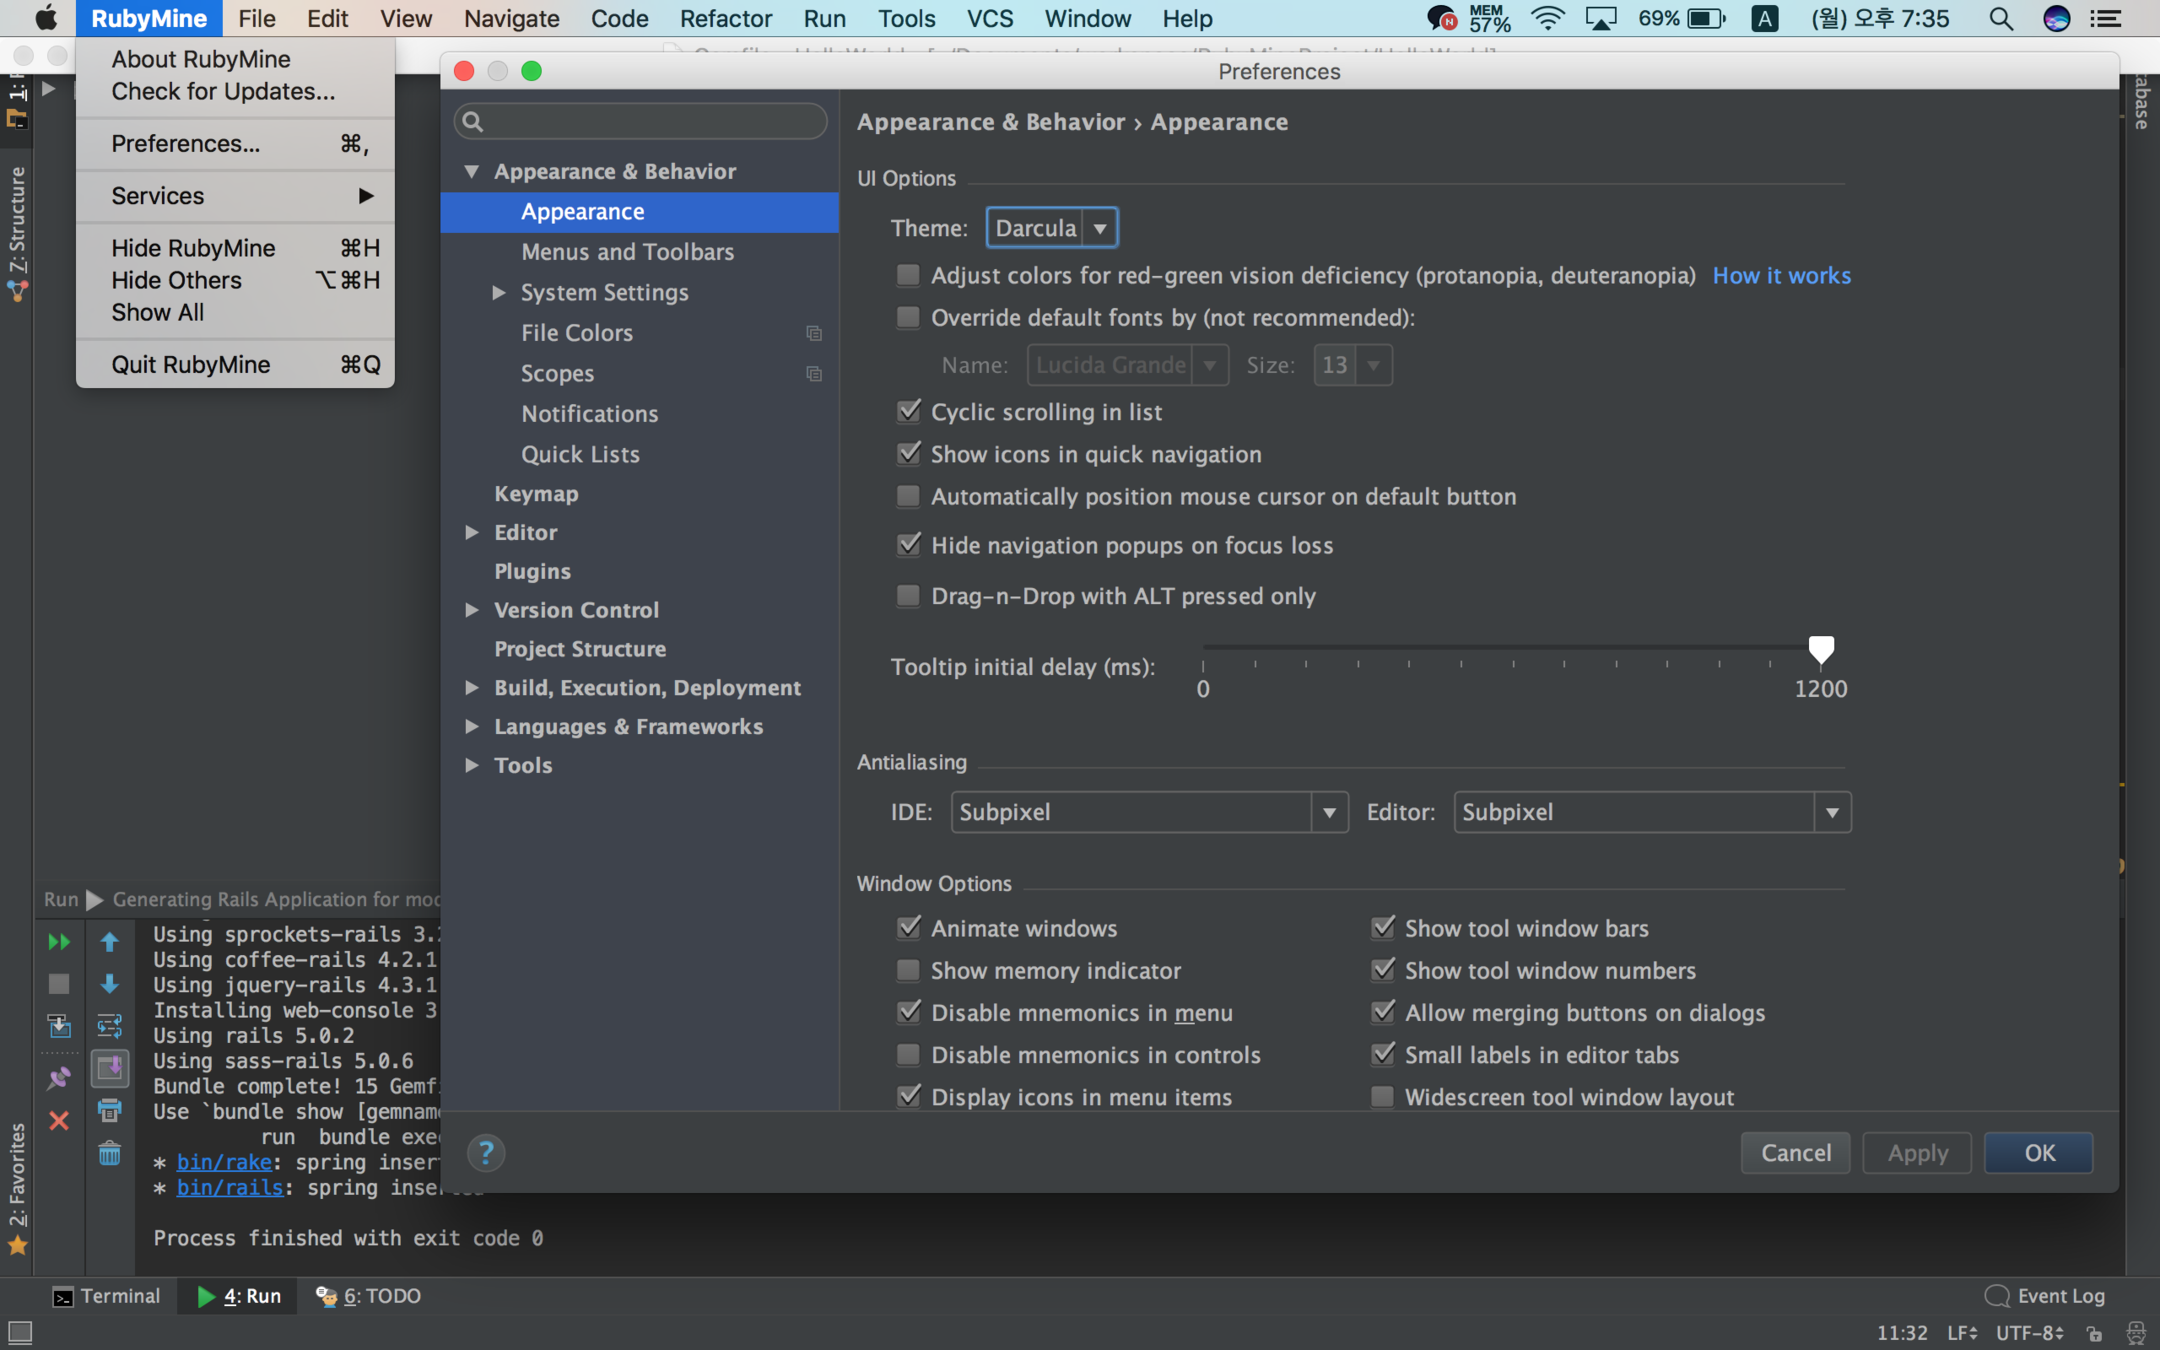Click the Preferences search field
This screenshot has height=1350, width=2160.
(641, 121)
